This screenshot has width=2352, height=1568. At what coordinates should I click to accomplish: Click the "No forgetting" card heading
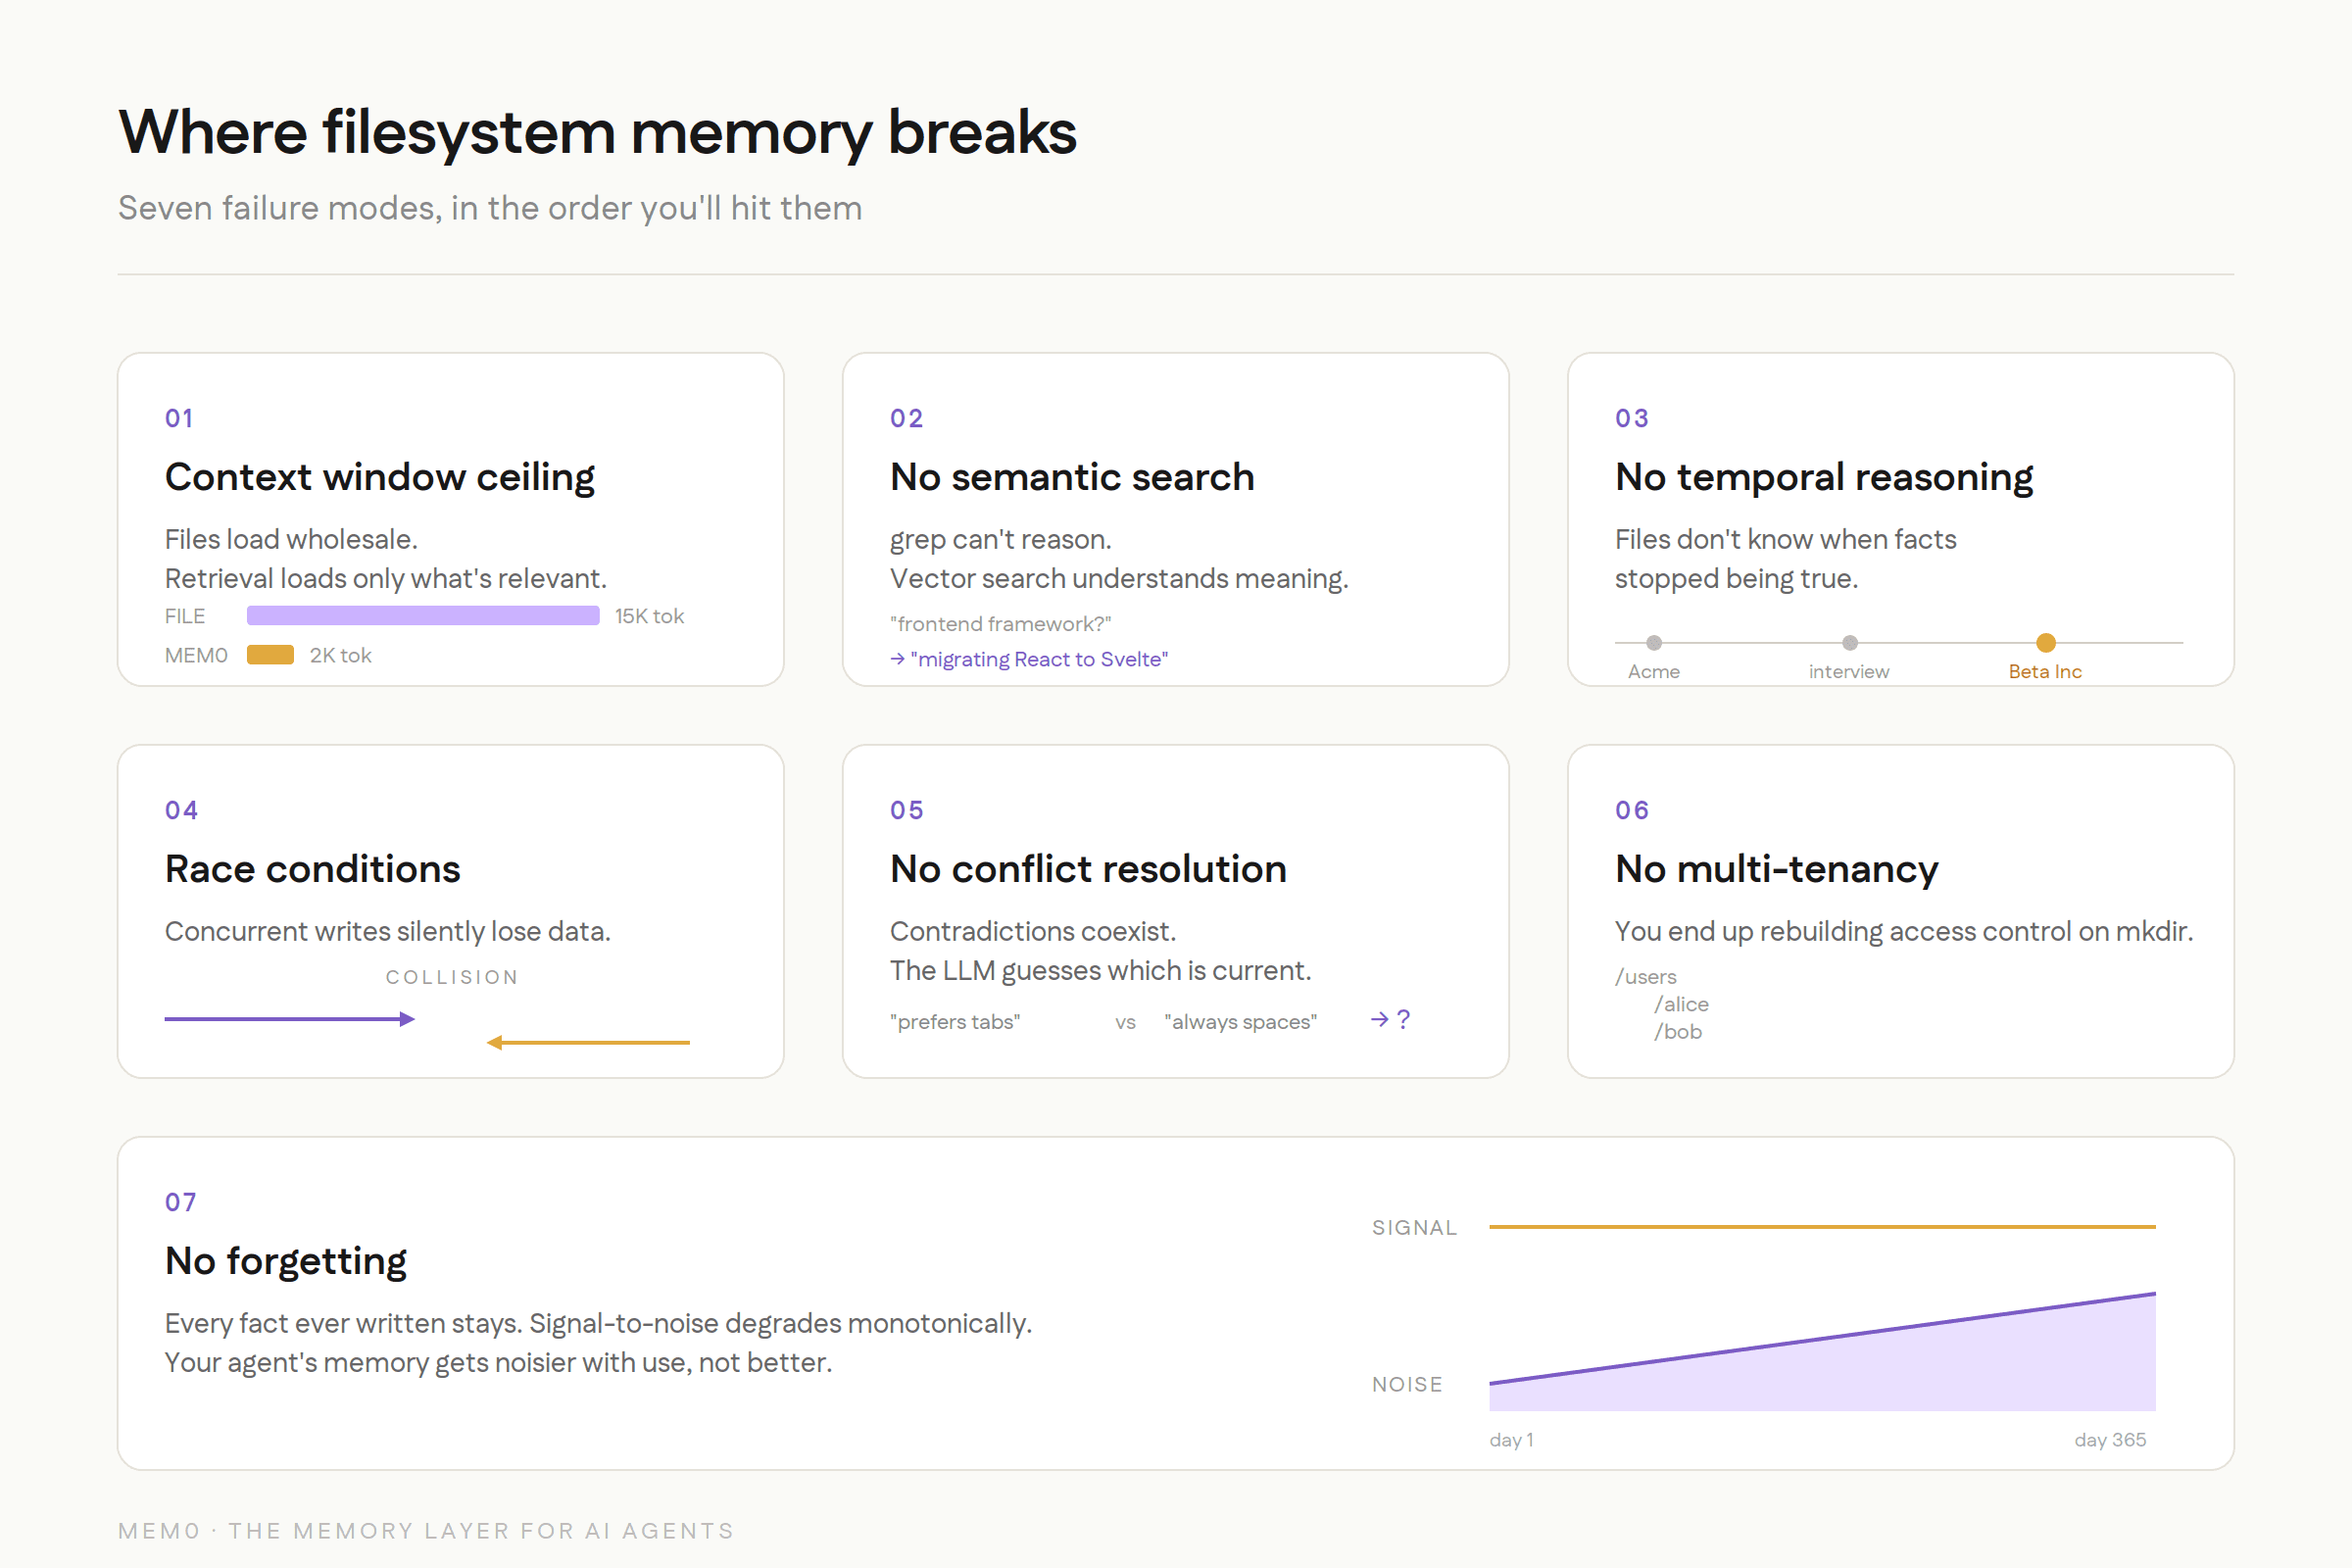285,1261
